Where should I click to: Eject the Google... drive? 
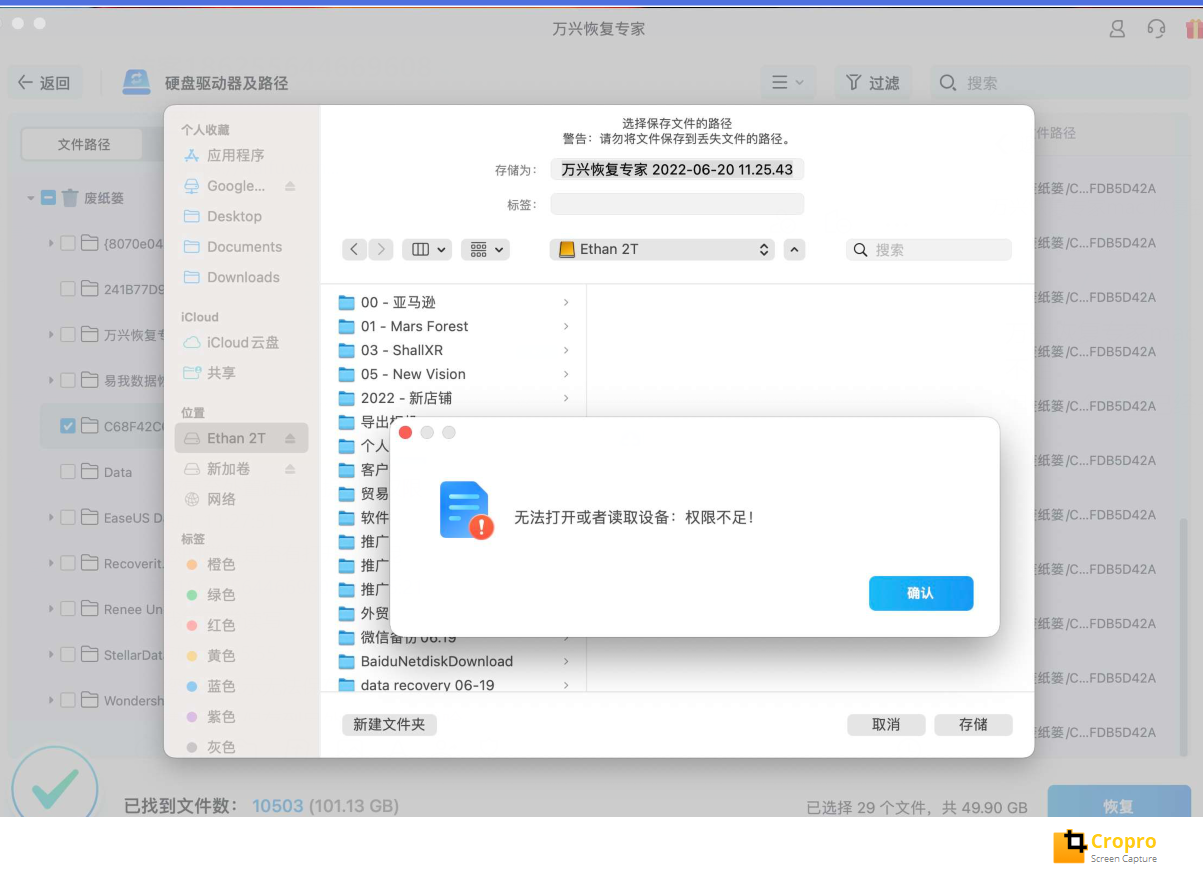290,186
